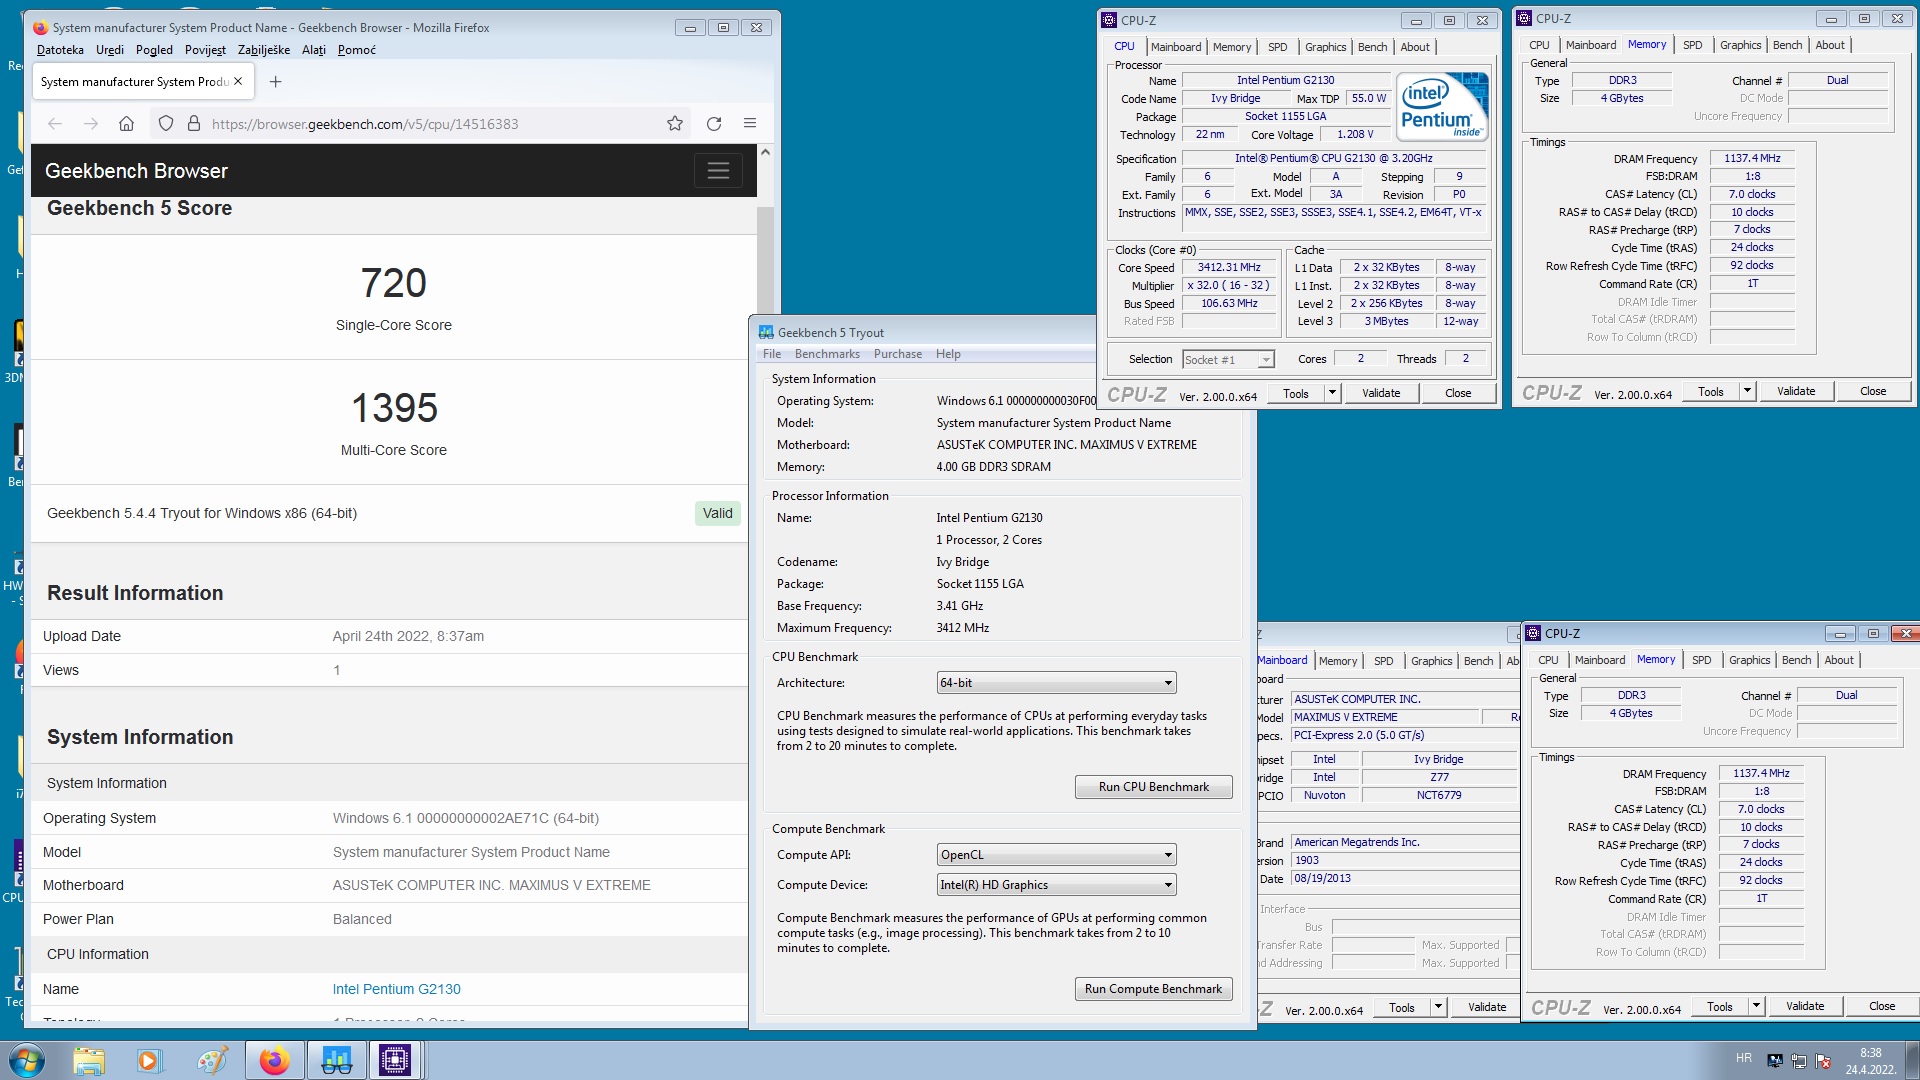
Task: Click the BIOS date 08/19/2013 value
Action: [x=1322, y=878]
